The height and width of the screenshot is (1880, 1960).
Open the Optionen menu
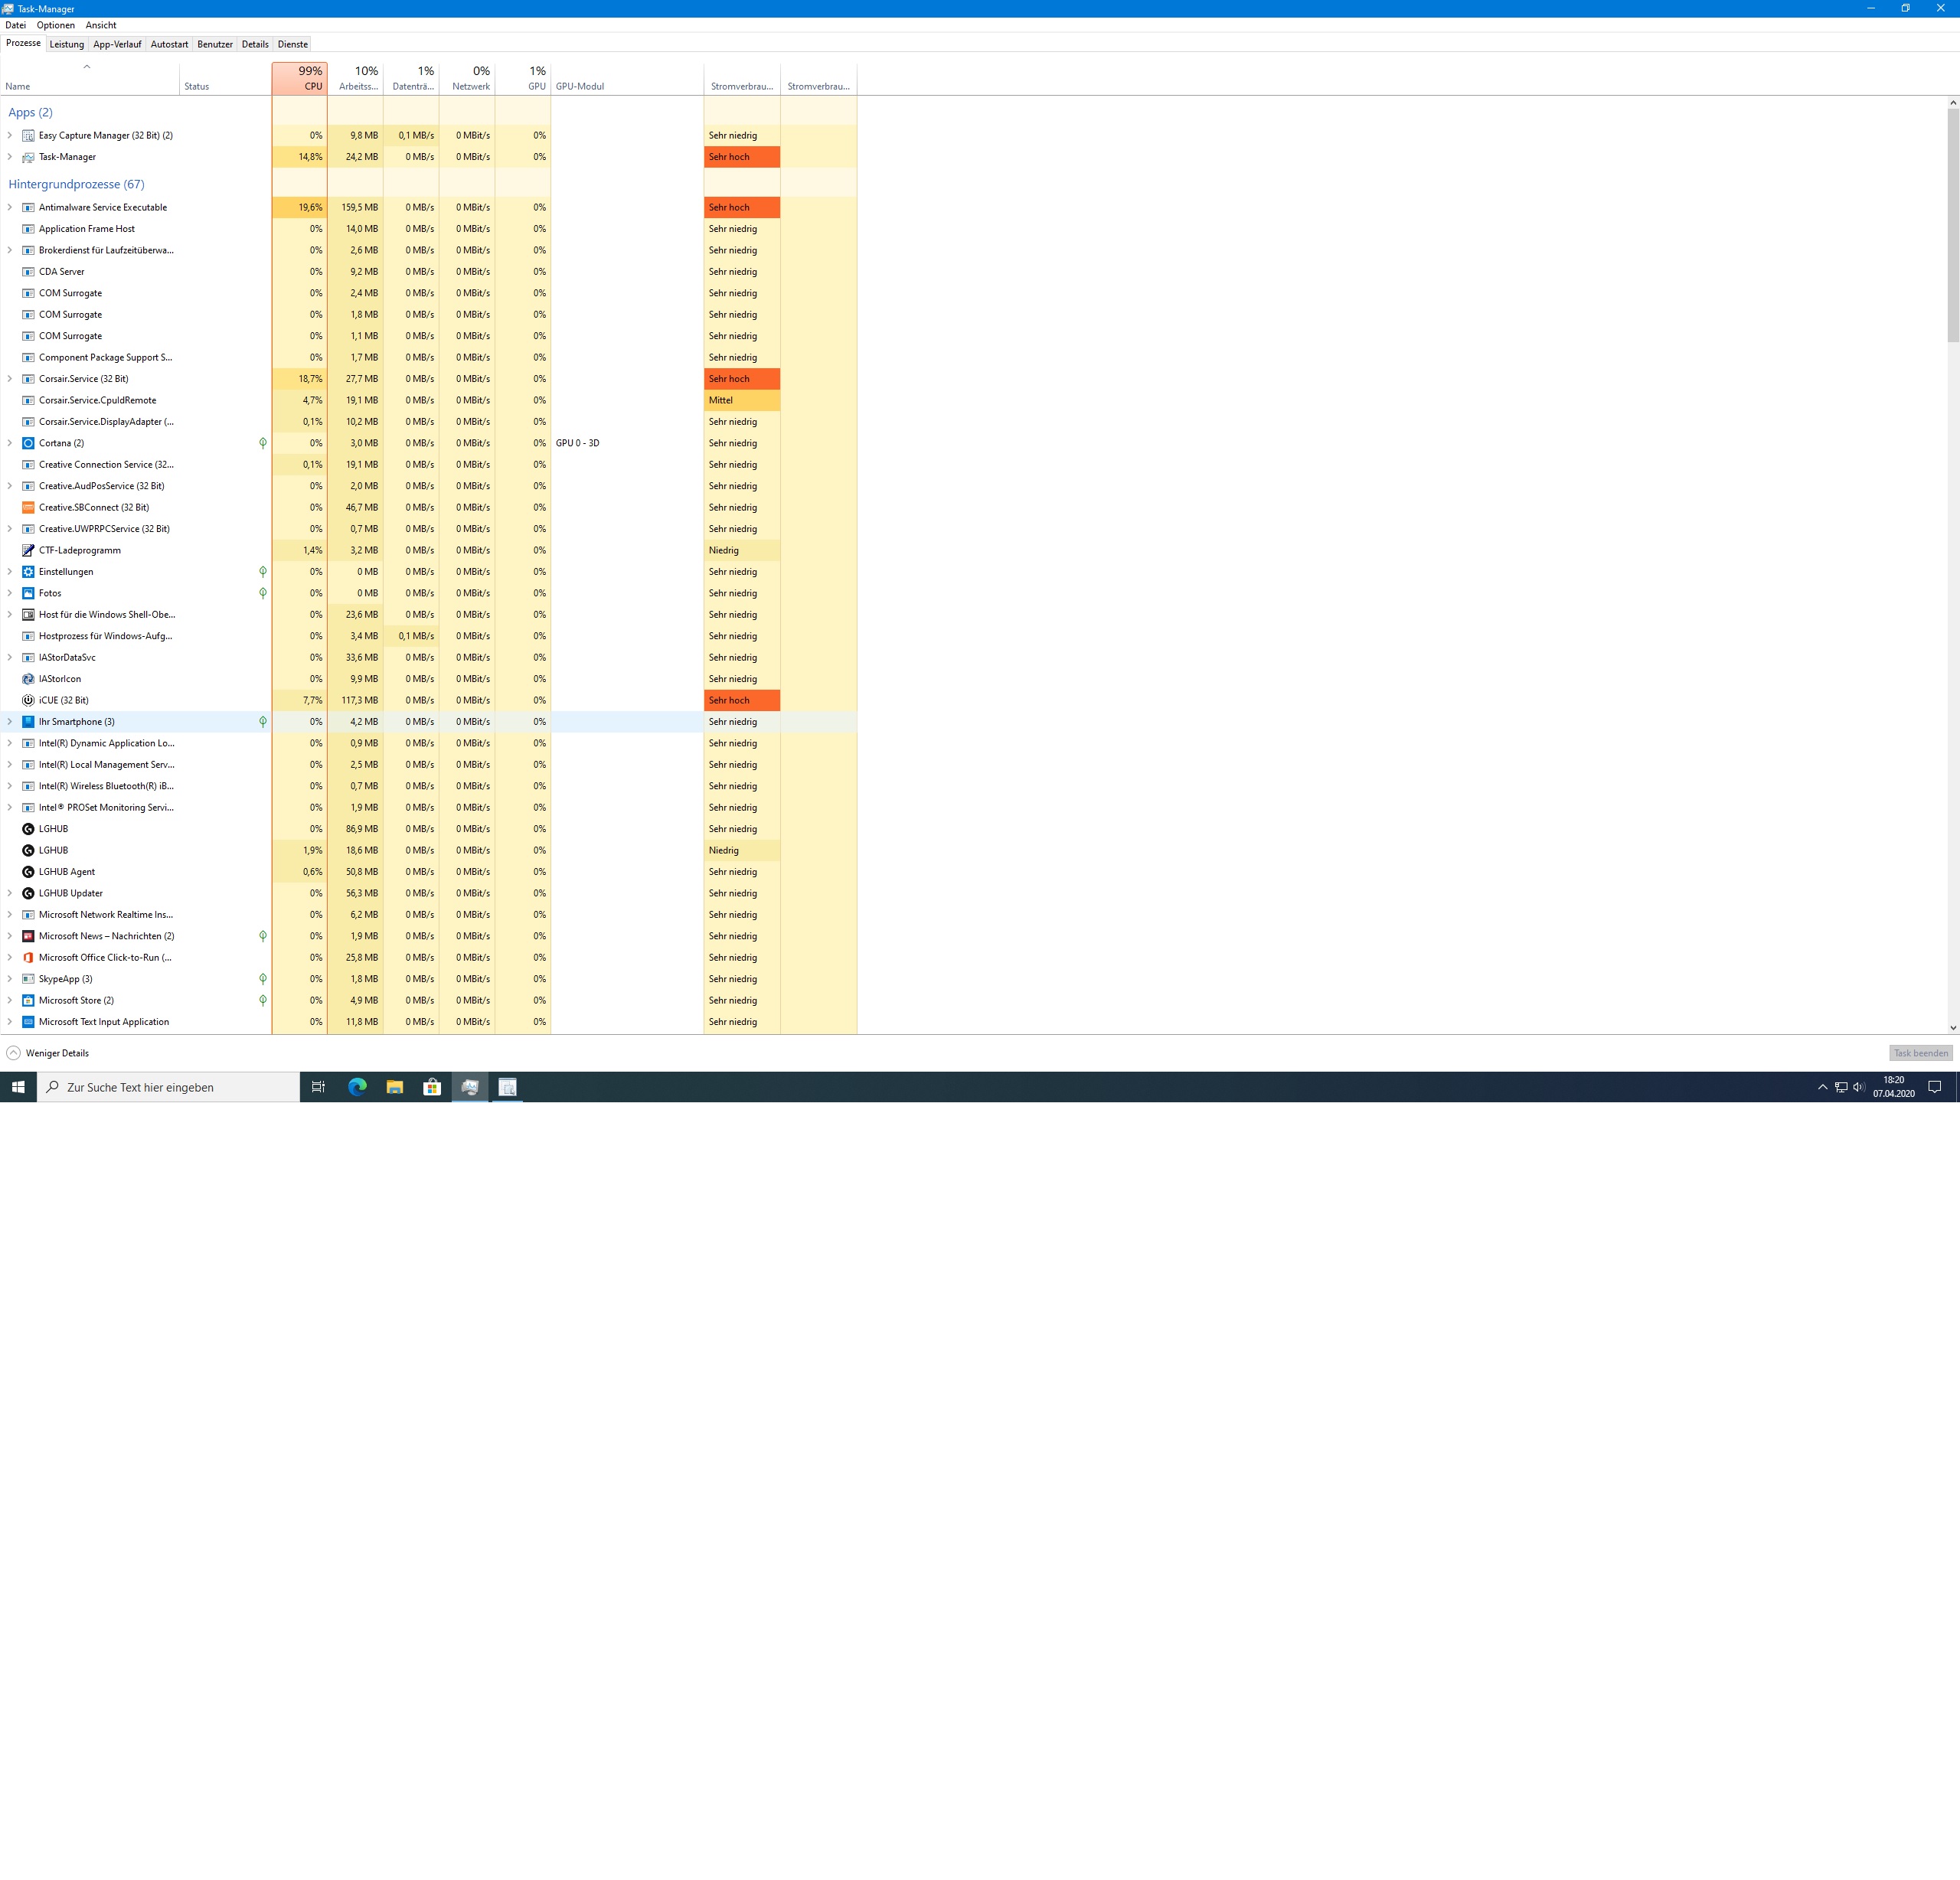pyautogui.click(x=56, y=25)
